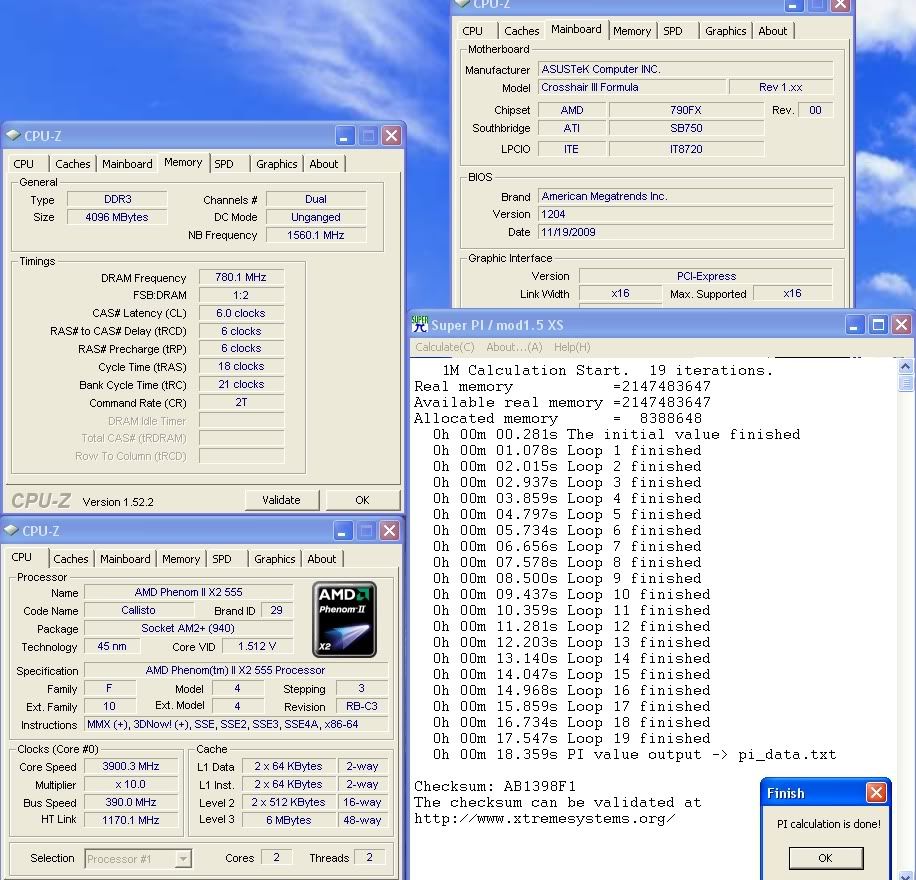Screen dimensions: 916x880
Task: Maximize the Super PI window
Action: [877, 325]
